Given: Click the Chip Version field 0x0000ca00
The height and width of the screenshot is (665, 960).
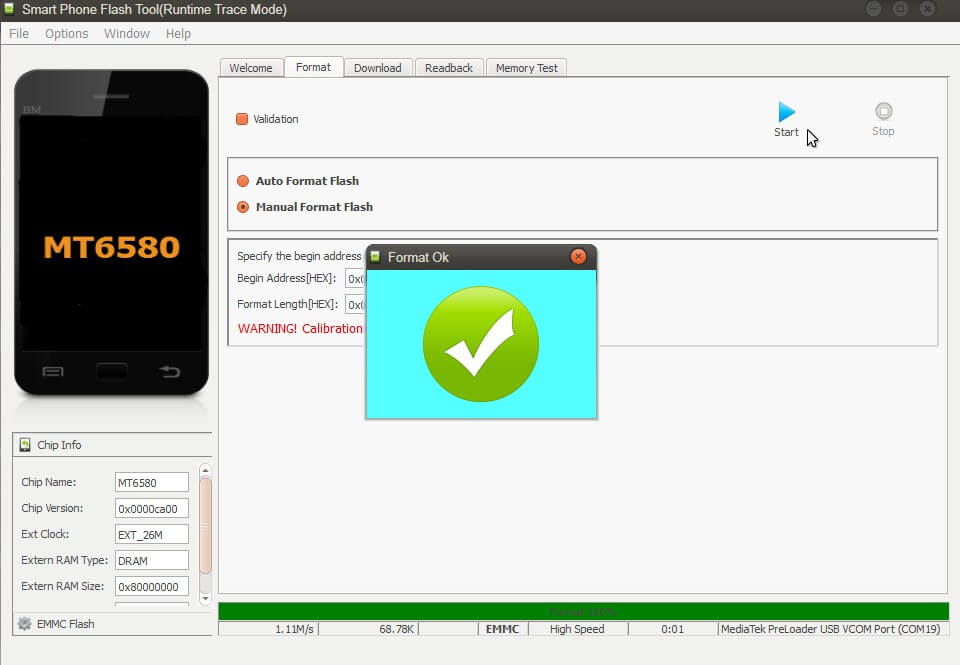Looking at the screenshot, I should [152, 508].
